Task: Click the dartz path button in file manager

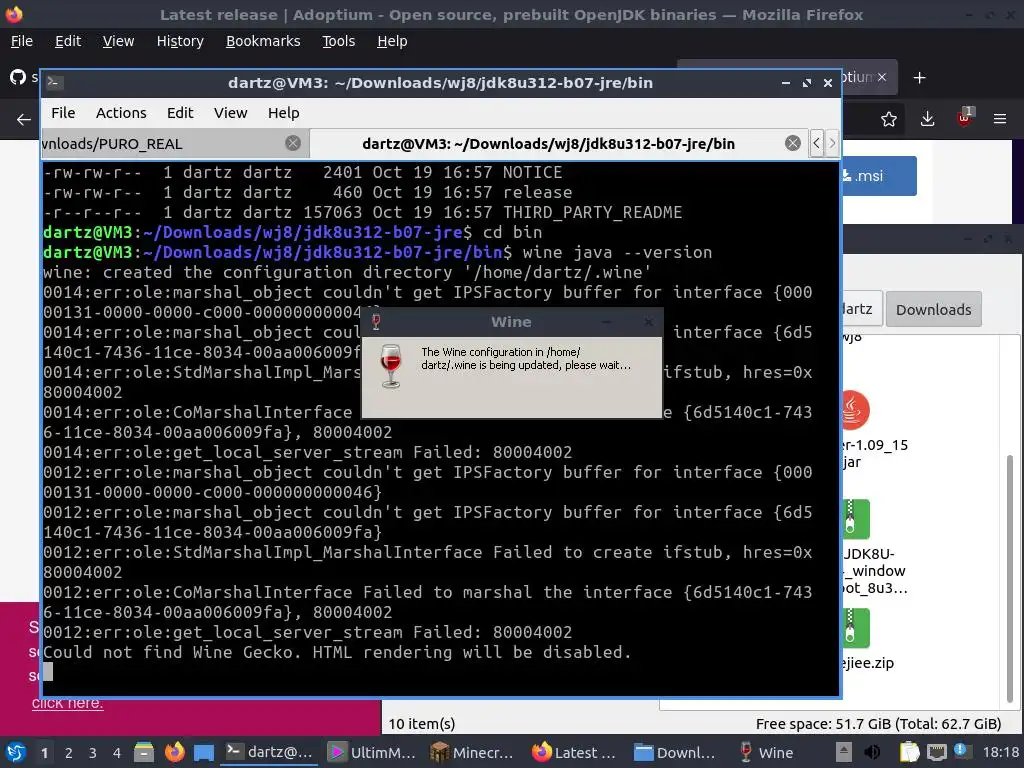Action: tap(862, 309)
